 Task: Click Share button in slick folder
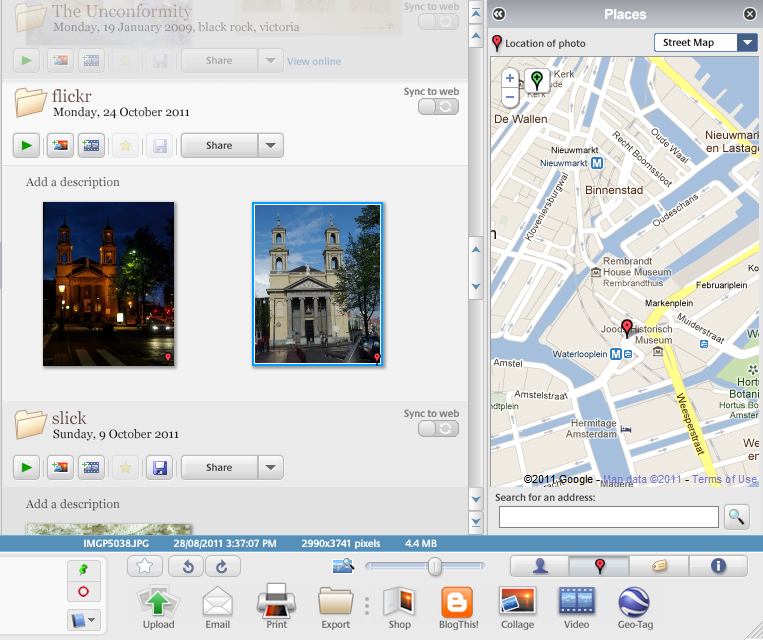pyautogui.click(x=219, y=467)
